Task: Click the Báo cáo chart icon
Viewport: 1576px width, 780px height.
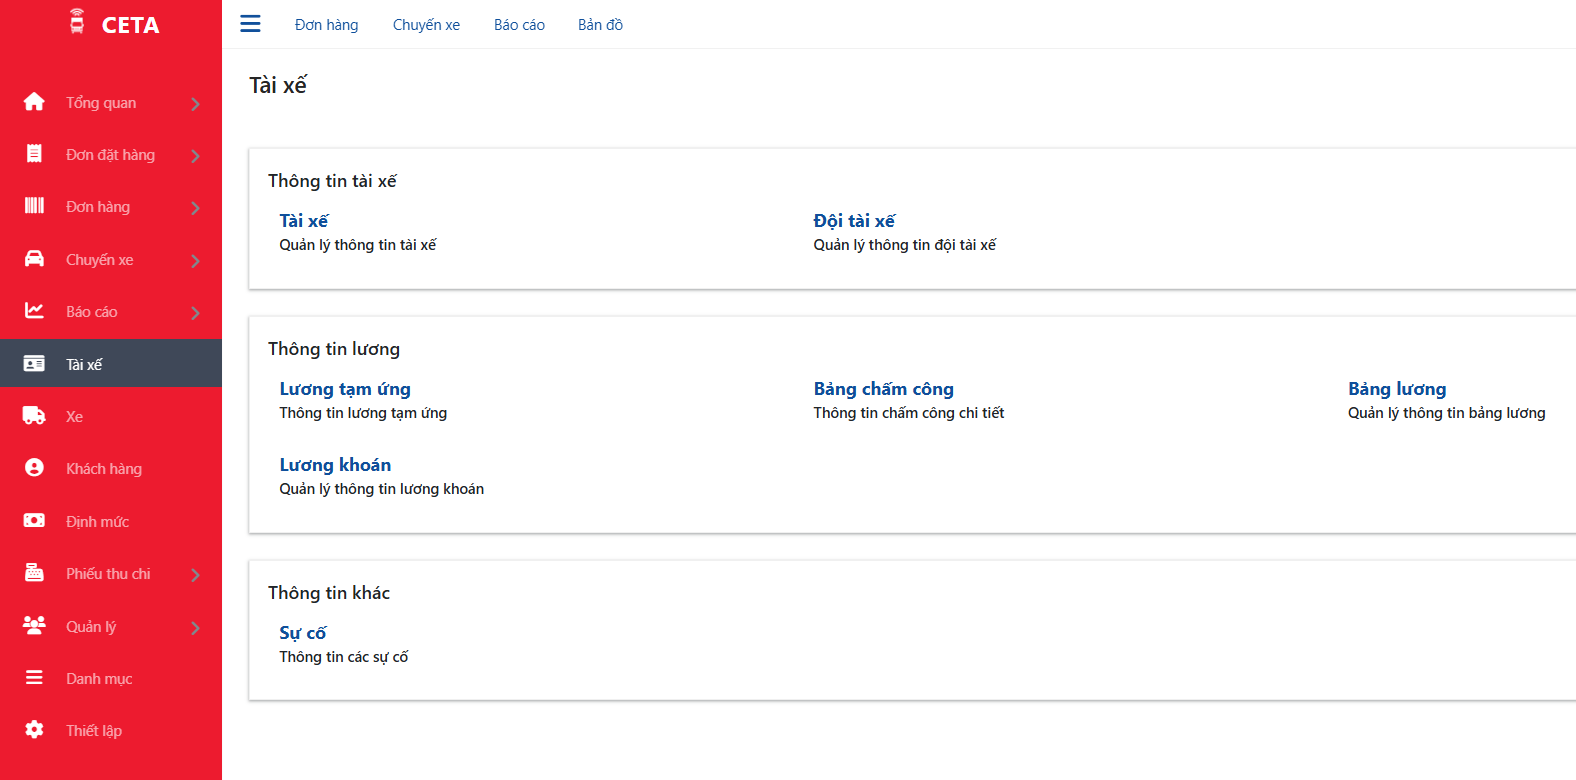Action: pos(34,311)
